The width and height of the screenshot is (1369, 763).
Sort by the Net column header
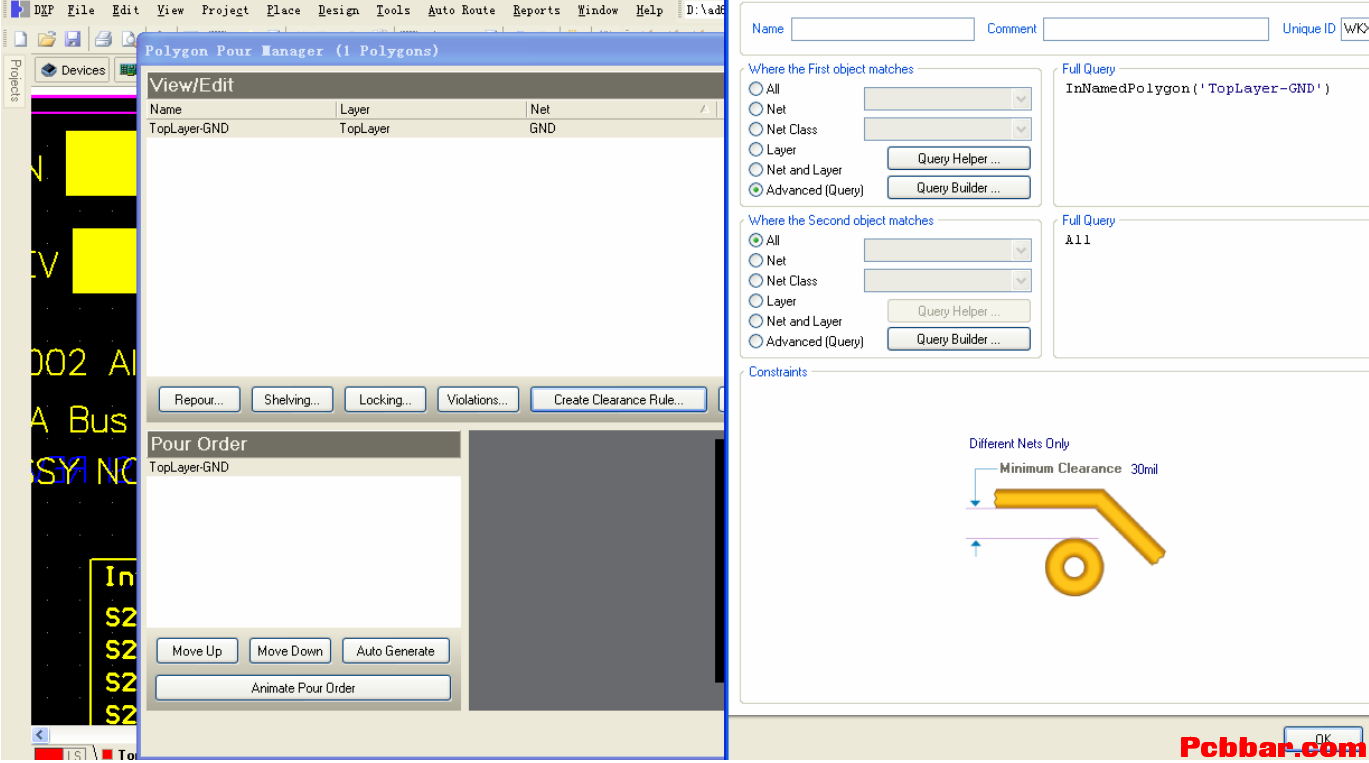(621, 110)
